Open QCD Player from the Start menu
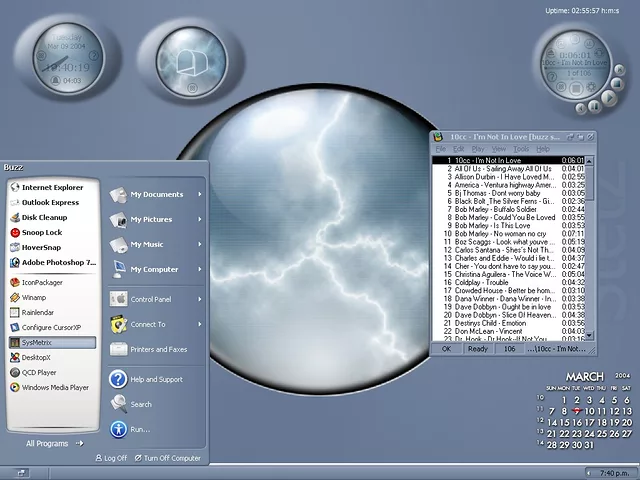This screenshot has height=480, width=640. (42, 372)
